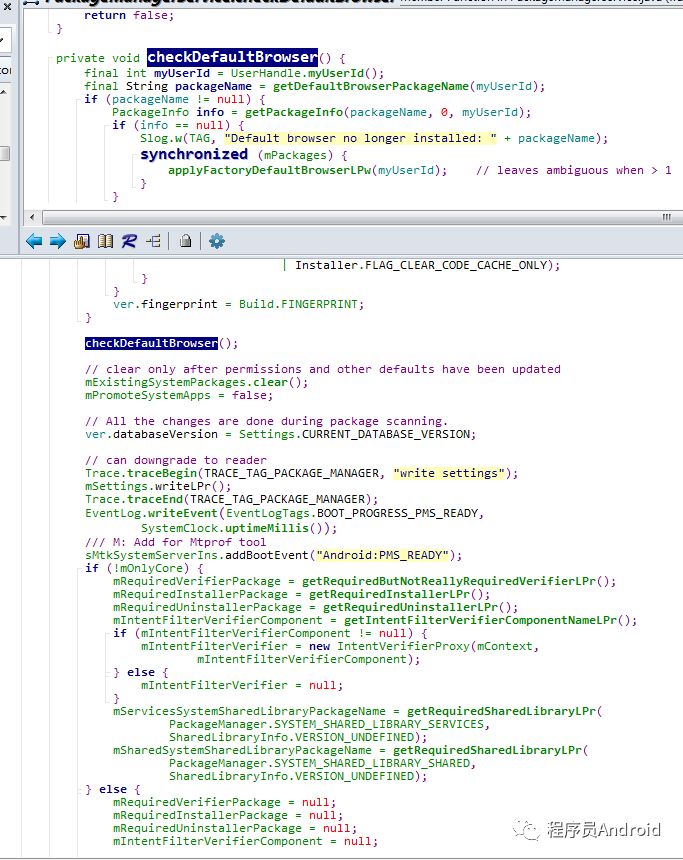The height and width of the screenshot is (860, 683).
Task: Click mExistingSystemPackages.clear() line
Action: [197, 382]
